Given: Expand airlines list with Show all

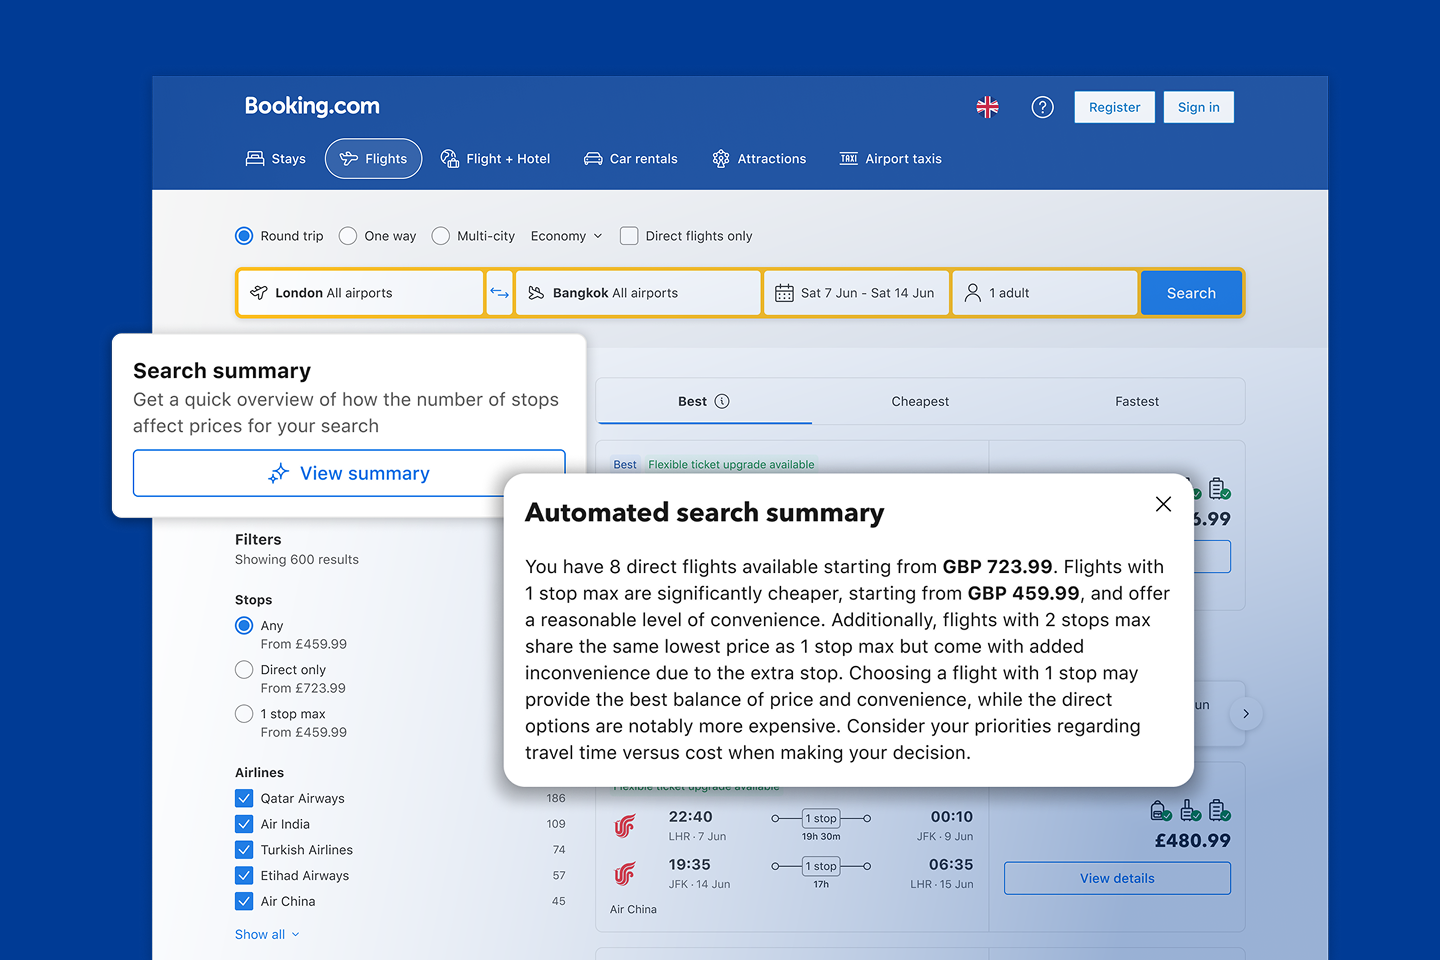Looking at the screenshot, I should click(267, 934).
